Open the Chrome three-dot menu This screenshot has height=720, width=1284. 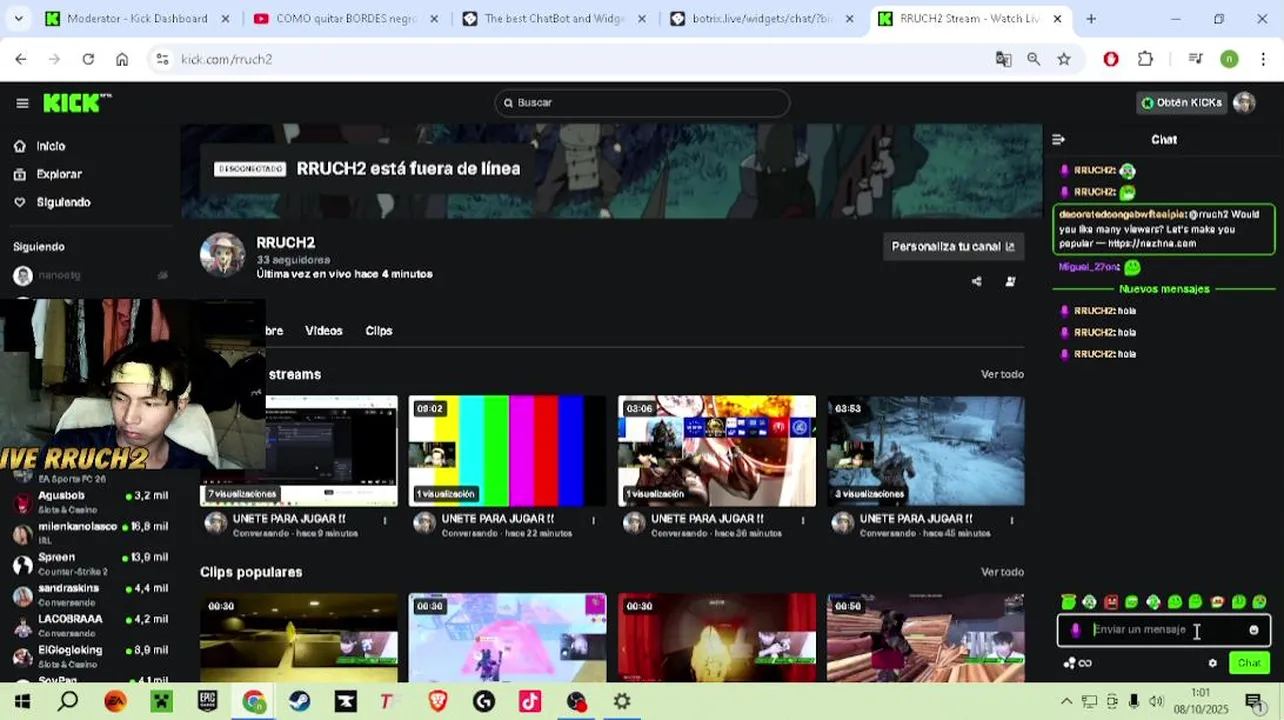[1264, 59]
